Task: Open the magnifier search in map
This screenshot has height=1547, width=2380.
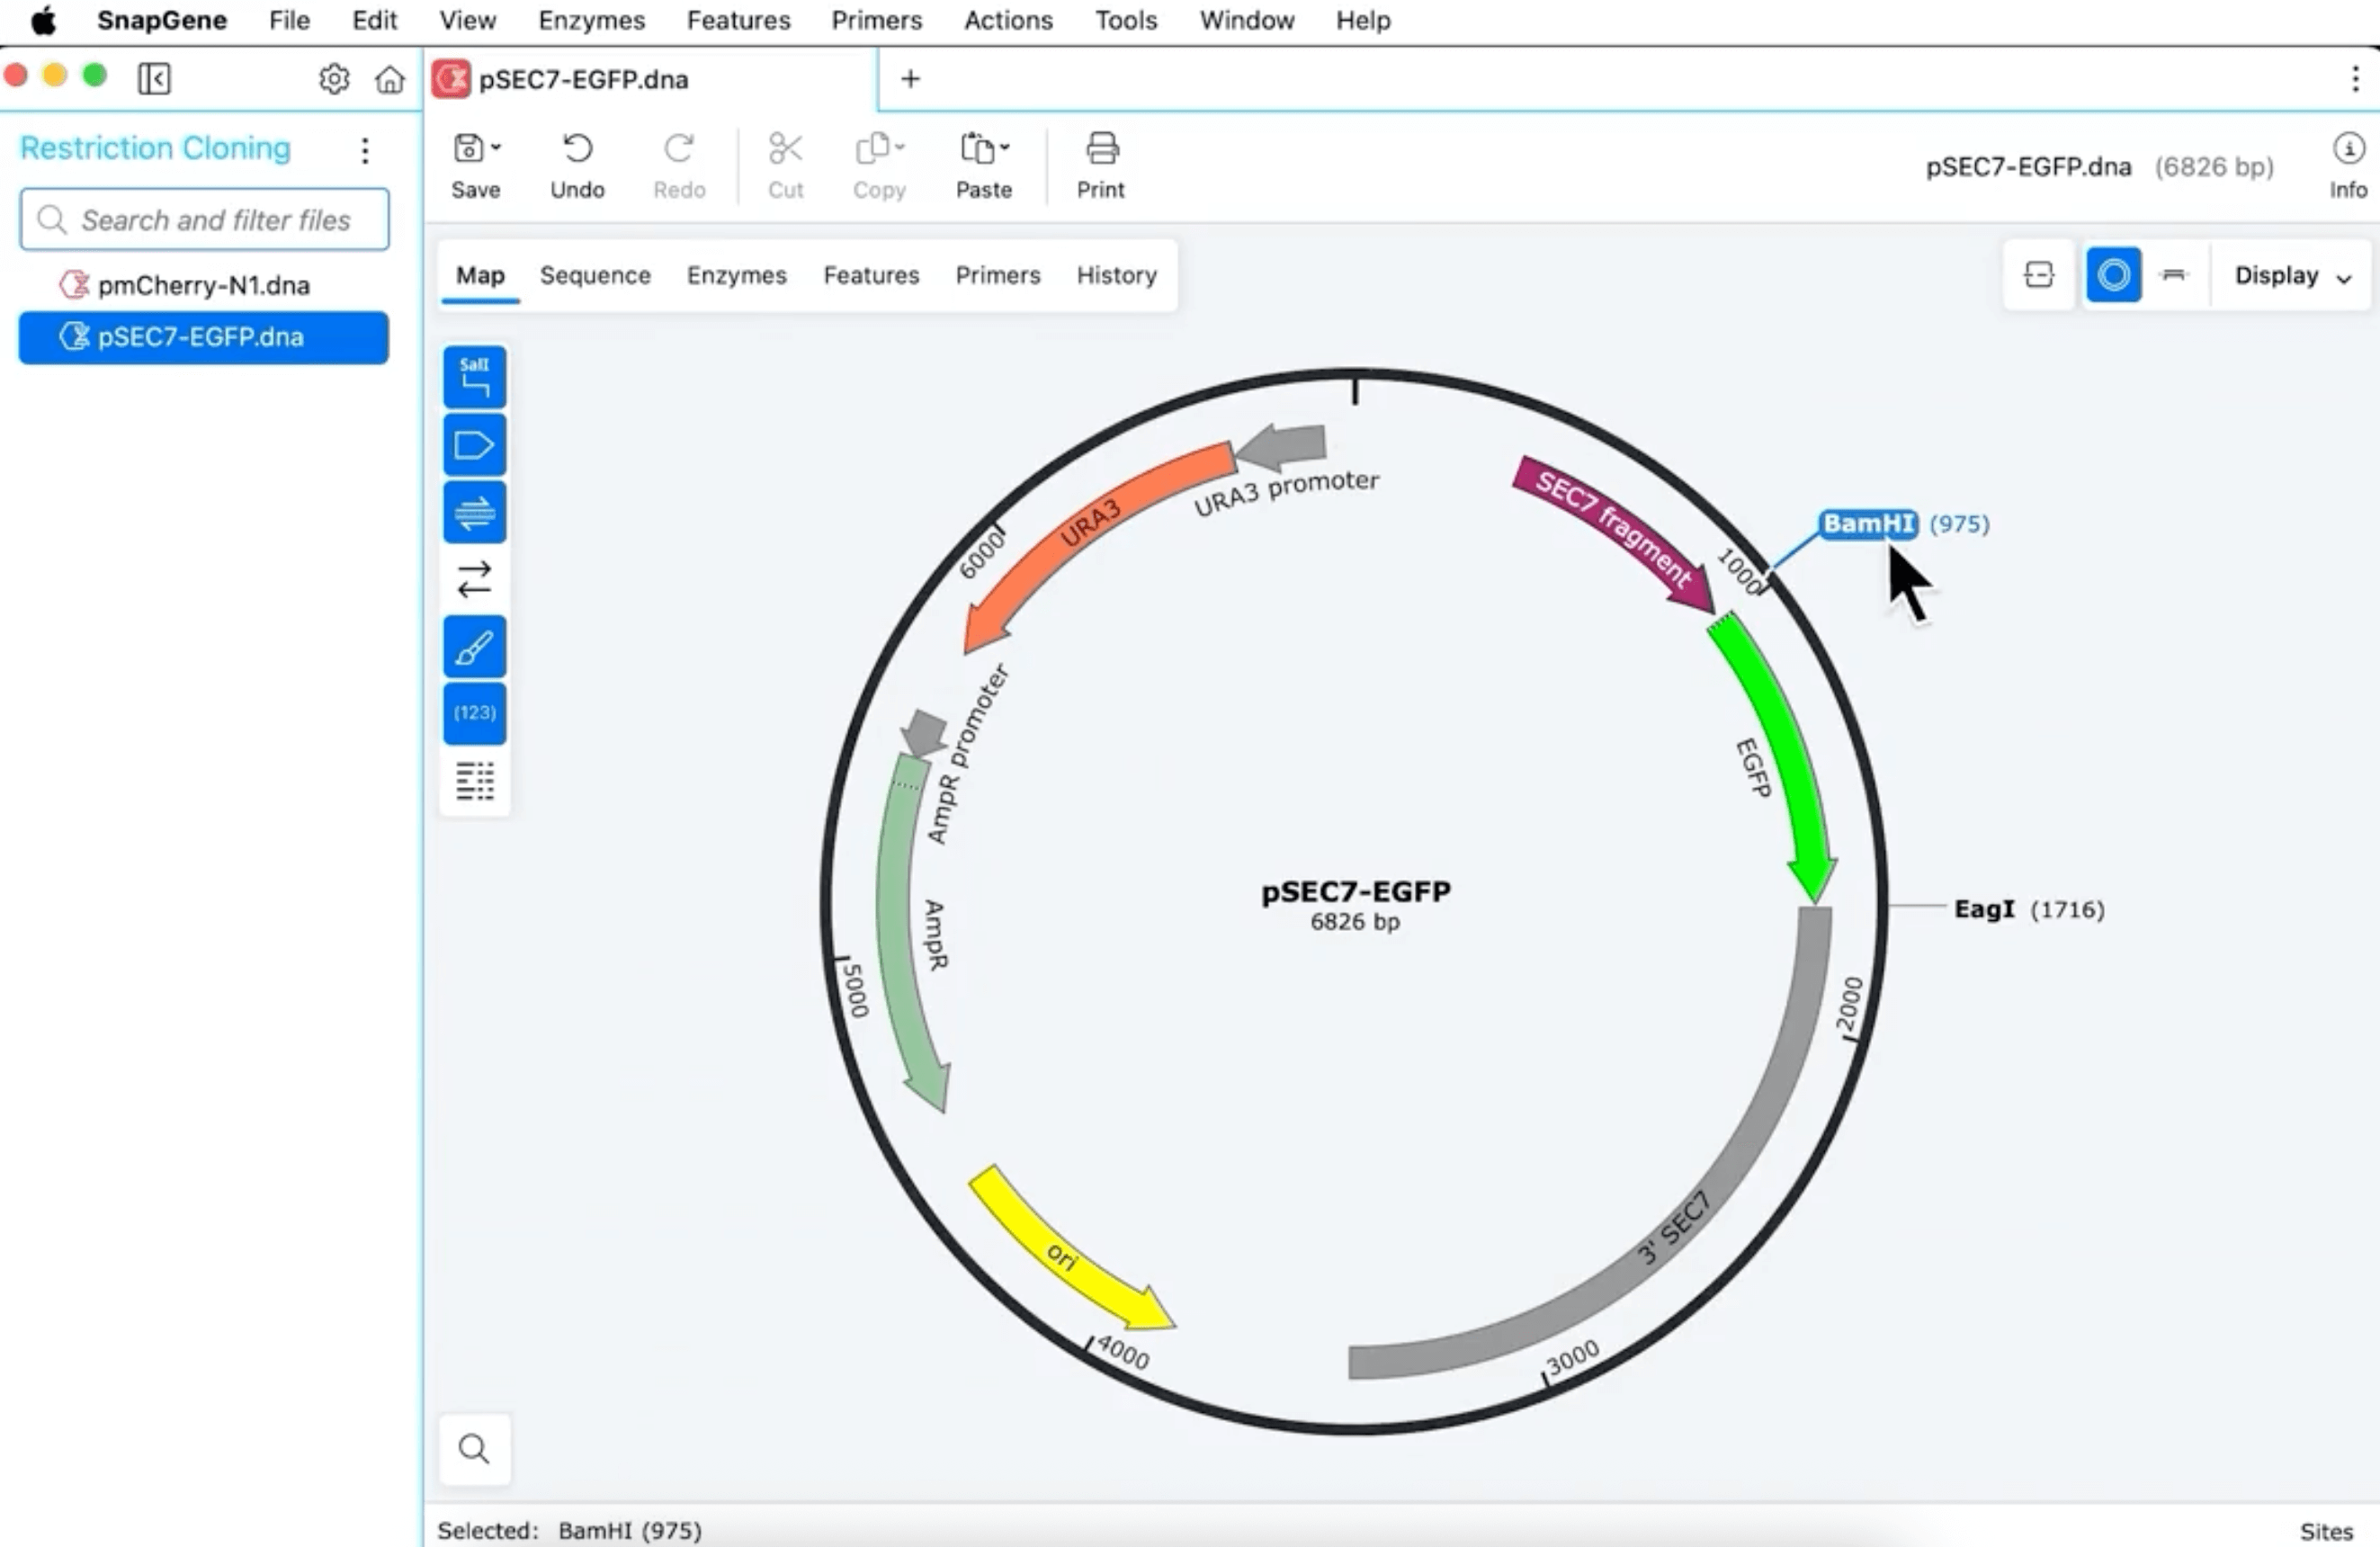Action: pyautogui.click(x=474, y=1448)
